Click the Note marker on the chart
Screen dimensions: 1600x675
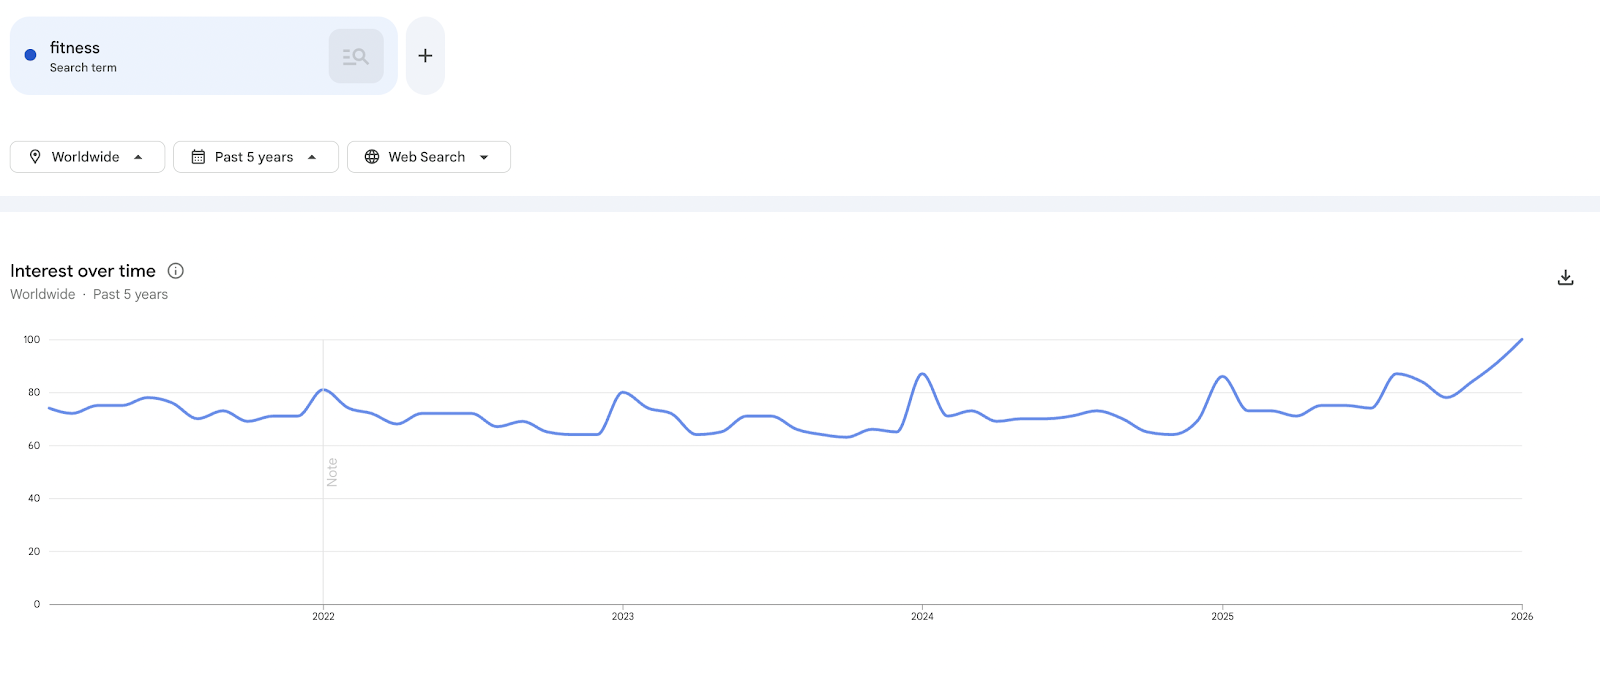click(x=332, y=472)
